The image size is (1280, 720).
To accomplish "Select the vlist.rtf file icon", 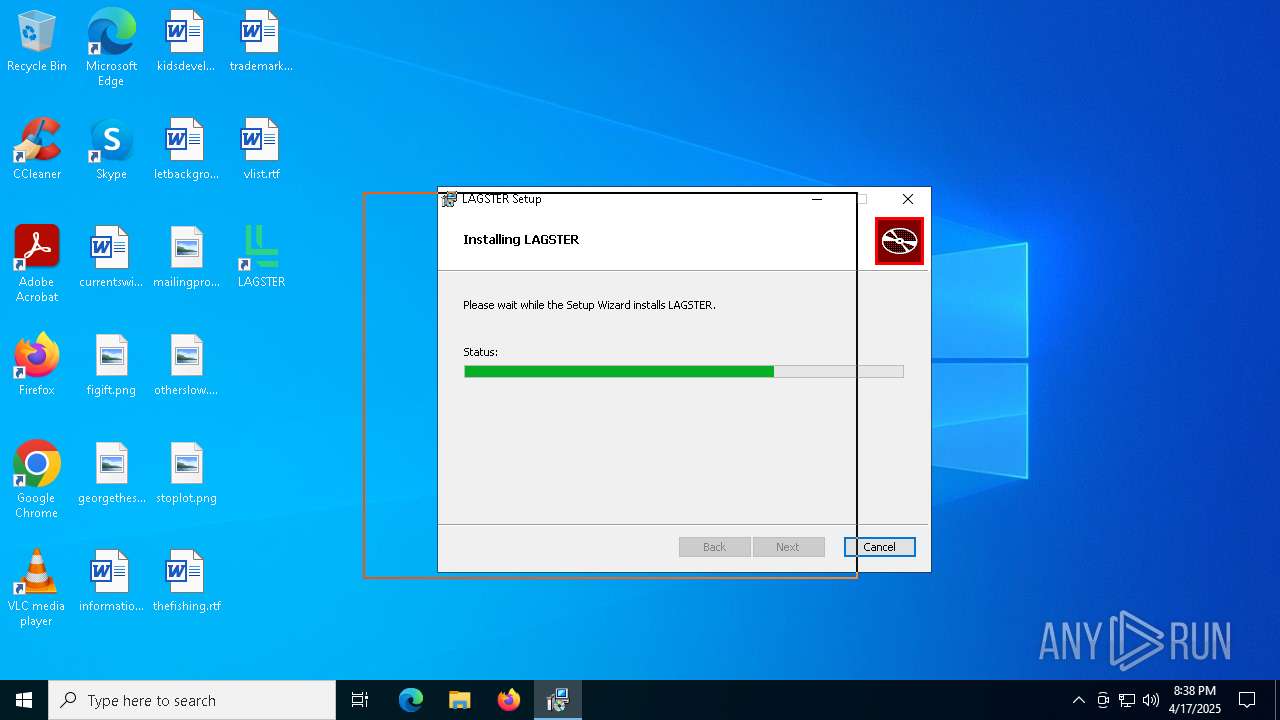I will (x=260, y=149).
